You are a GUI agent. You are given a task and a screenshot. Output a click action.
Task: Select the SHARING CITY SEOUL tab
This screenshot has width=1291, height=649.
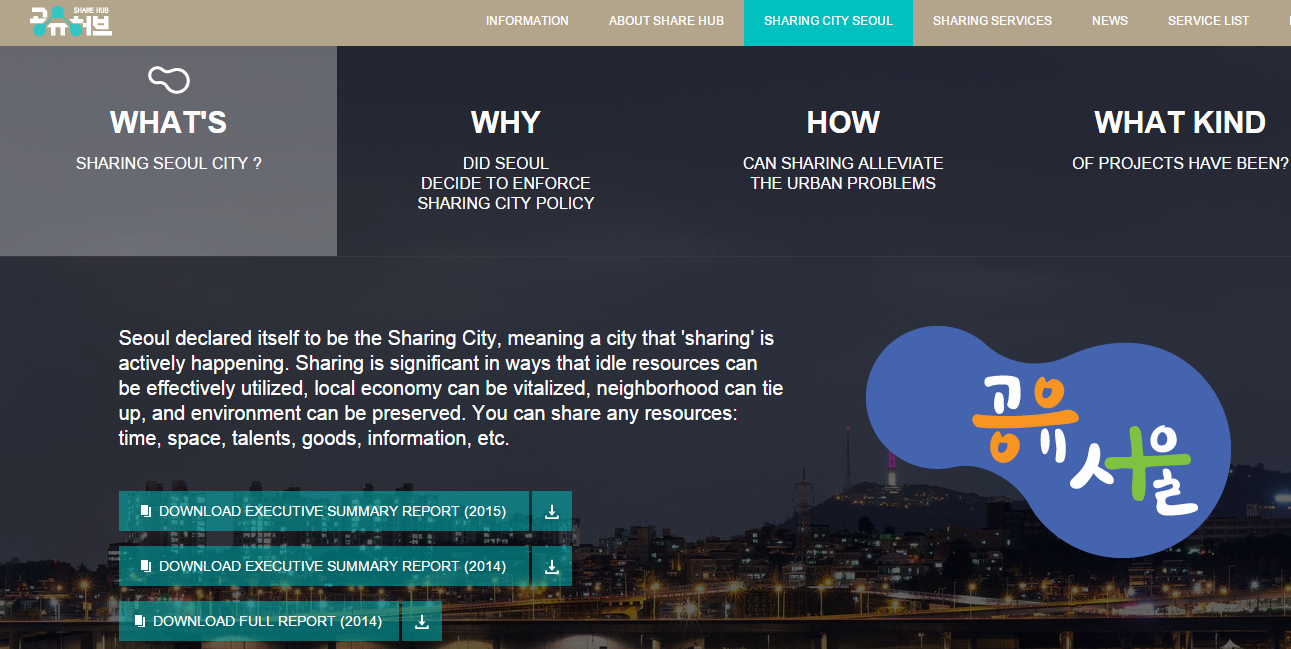click(x=828, y=21)
